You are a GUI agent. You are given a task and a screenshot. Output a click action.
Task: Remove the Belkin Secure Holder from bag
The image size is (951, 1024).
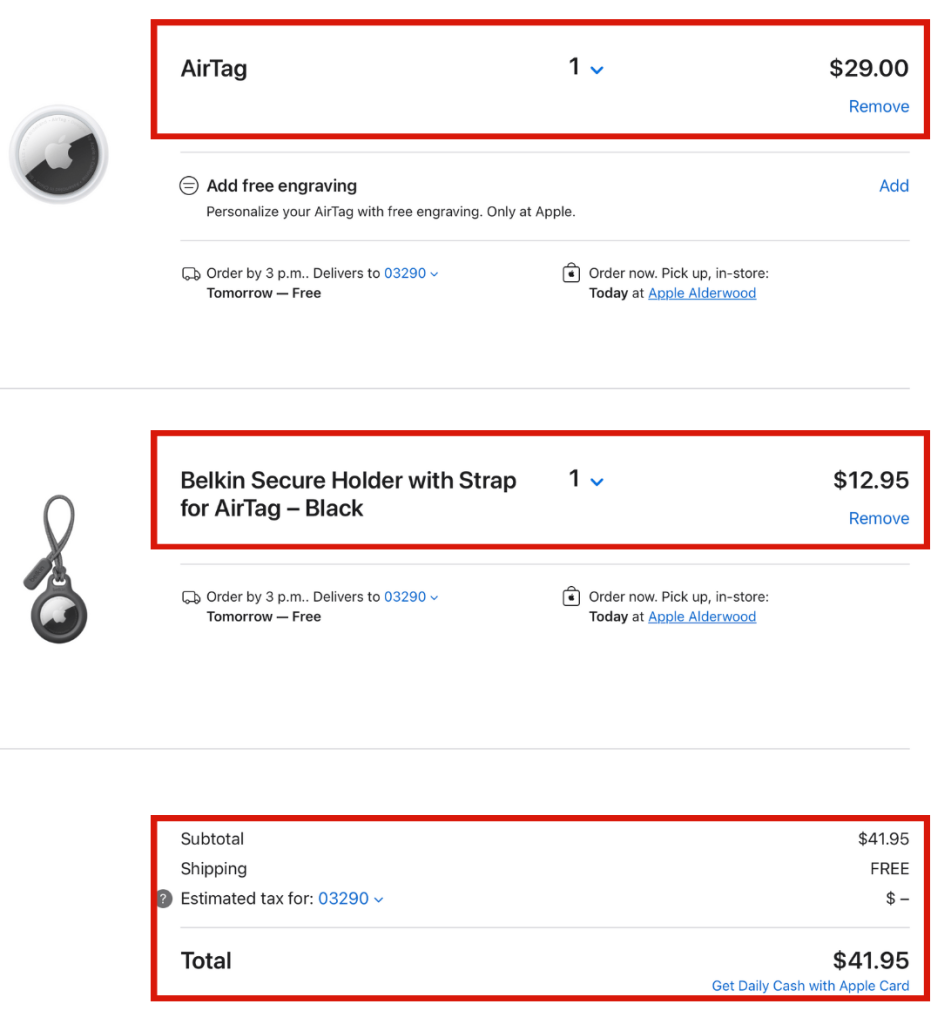pos(878,519)
